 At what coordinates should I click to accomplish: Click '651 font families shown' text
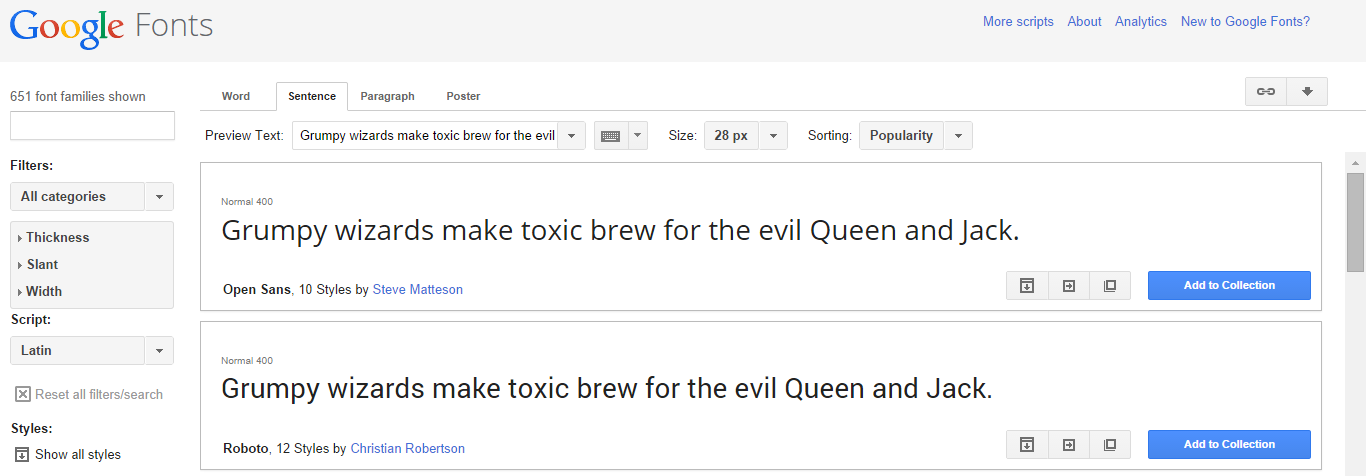(78, 96)
